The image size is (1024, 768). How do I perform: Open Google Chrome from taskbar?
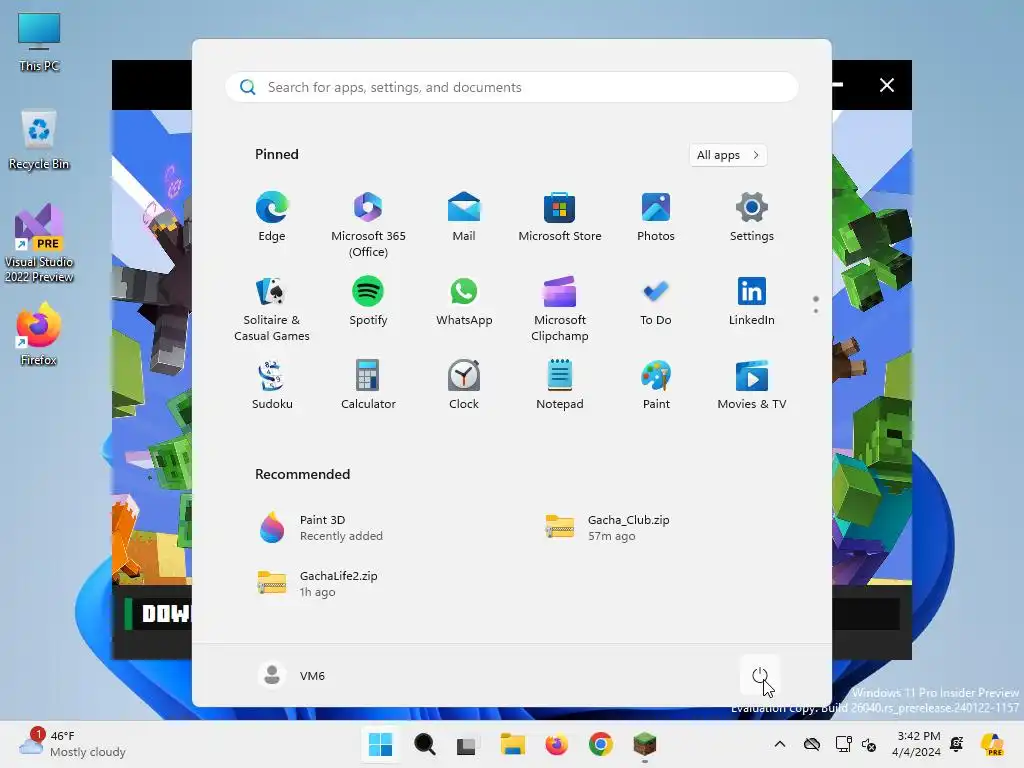click(x=600, y=744)
